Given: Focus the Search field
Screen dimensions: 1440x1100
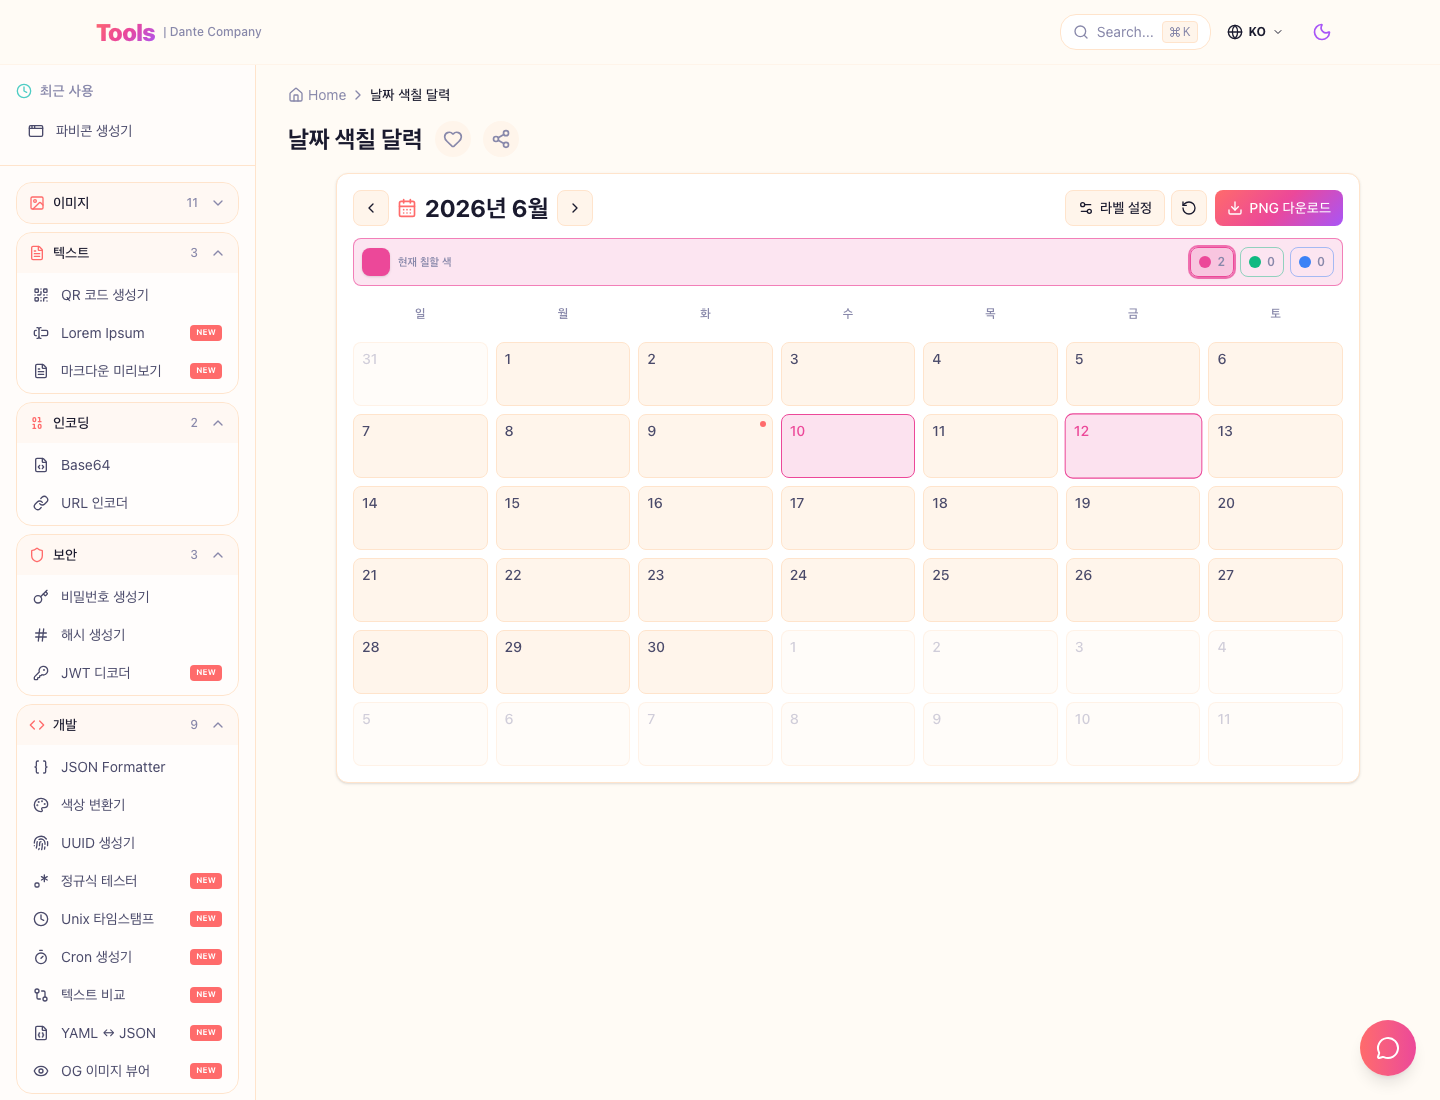Looking at the screenshot, I should tap(1135, 32).
